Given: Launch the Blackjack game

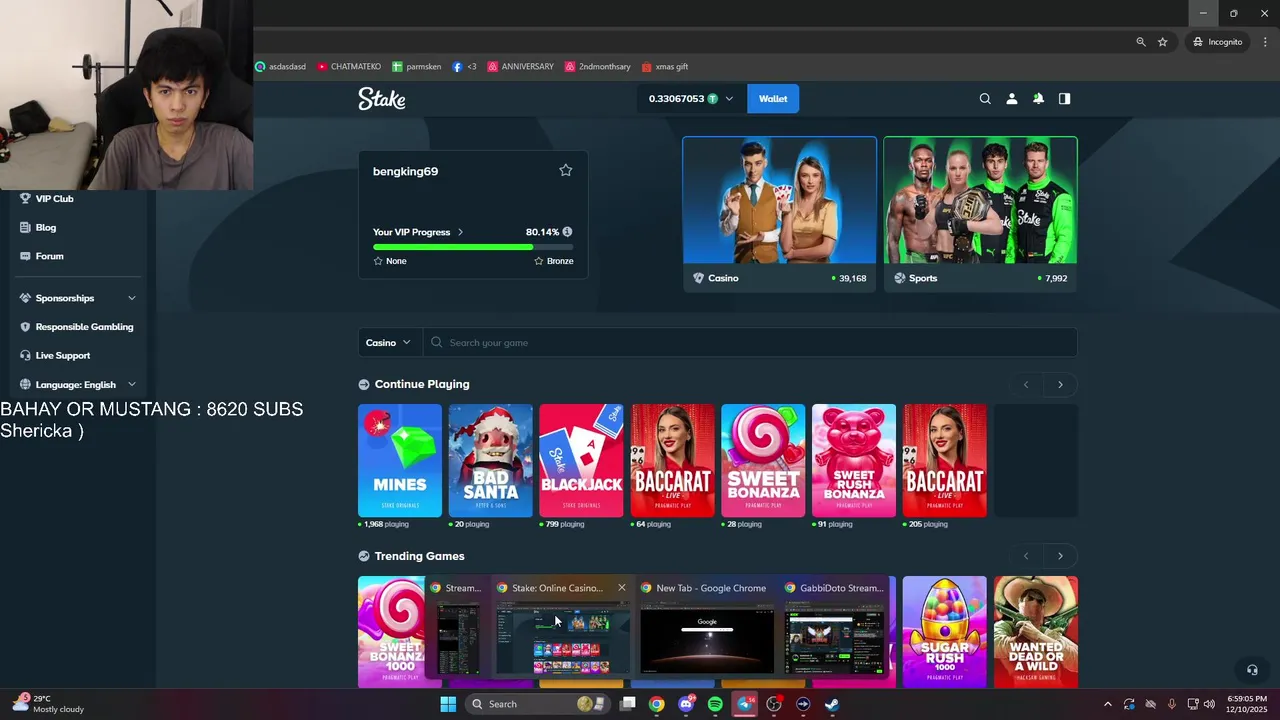Looking at the screenshot, I should 581,461.
